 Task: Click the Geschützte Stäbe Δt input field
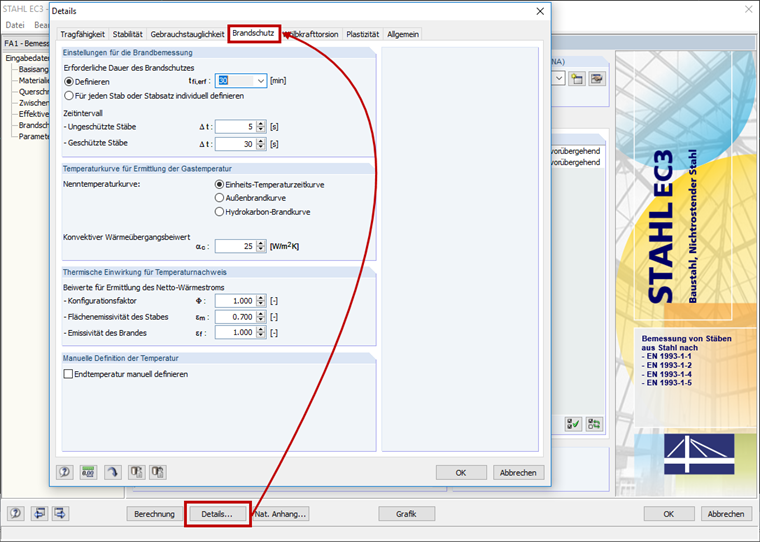pyautogui.click(x=236, y=144)
